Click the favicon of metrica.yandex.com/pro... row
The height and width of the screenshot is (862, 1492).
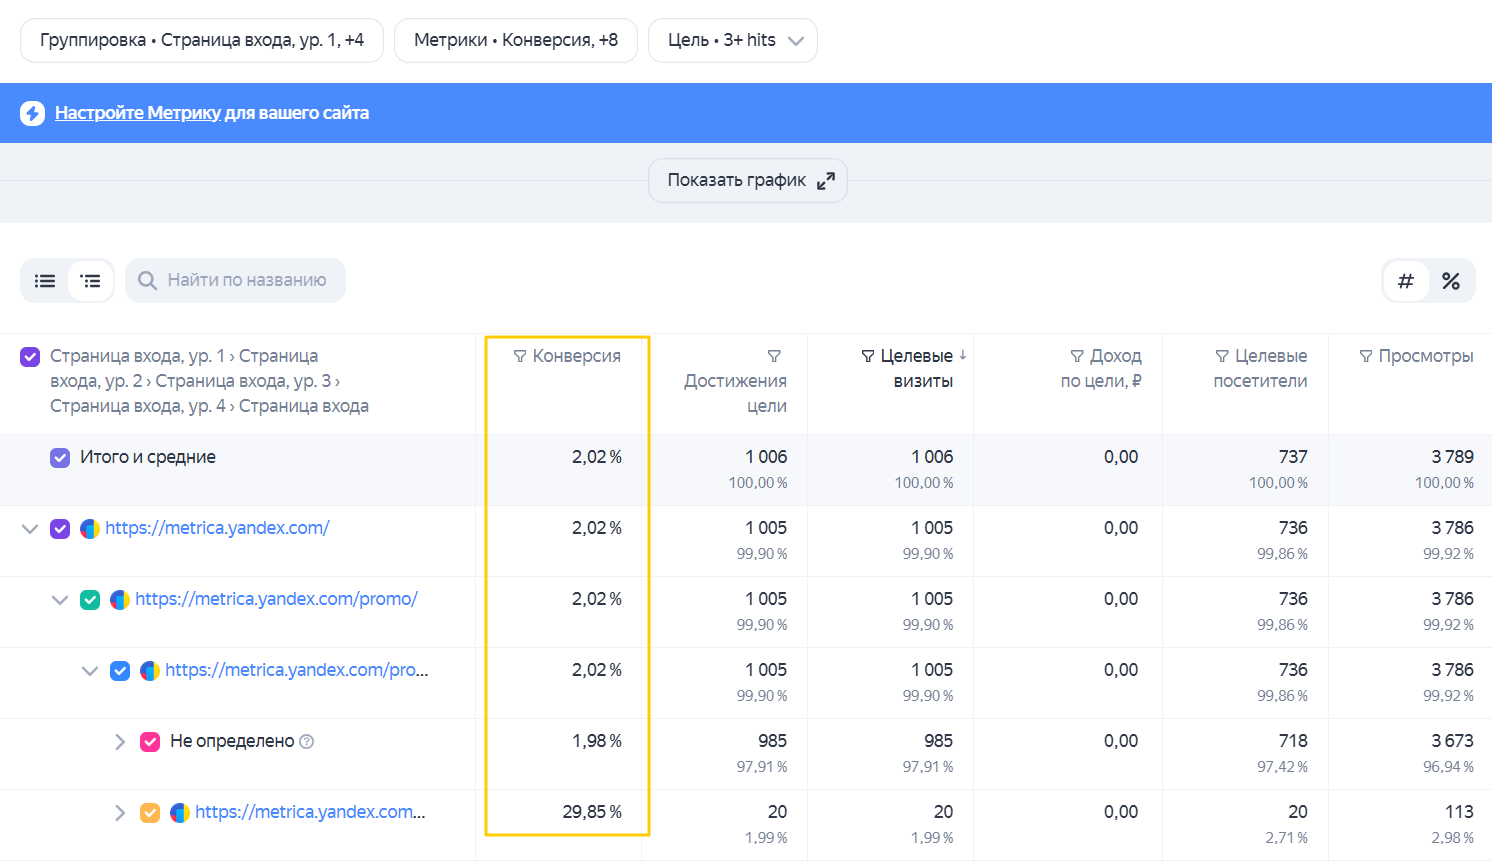pyautogui.click(x=150, y=671)
